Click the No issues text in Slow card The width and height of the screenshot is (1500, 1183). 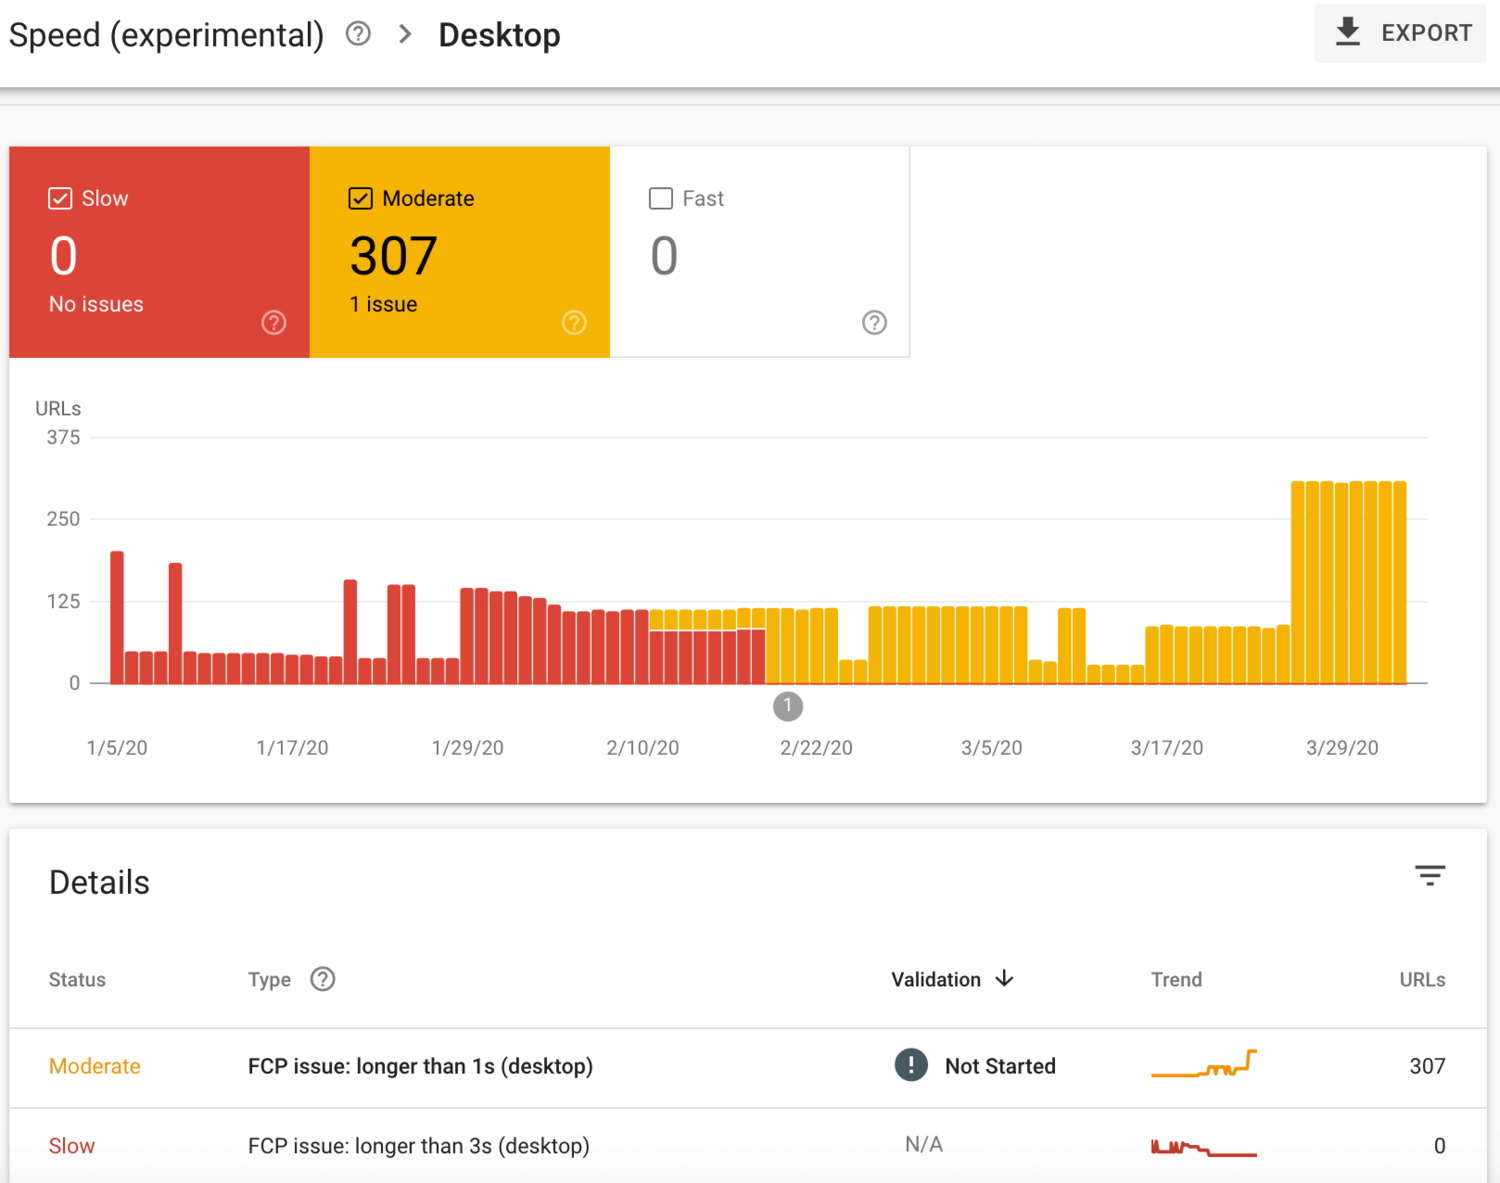96,304
